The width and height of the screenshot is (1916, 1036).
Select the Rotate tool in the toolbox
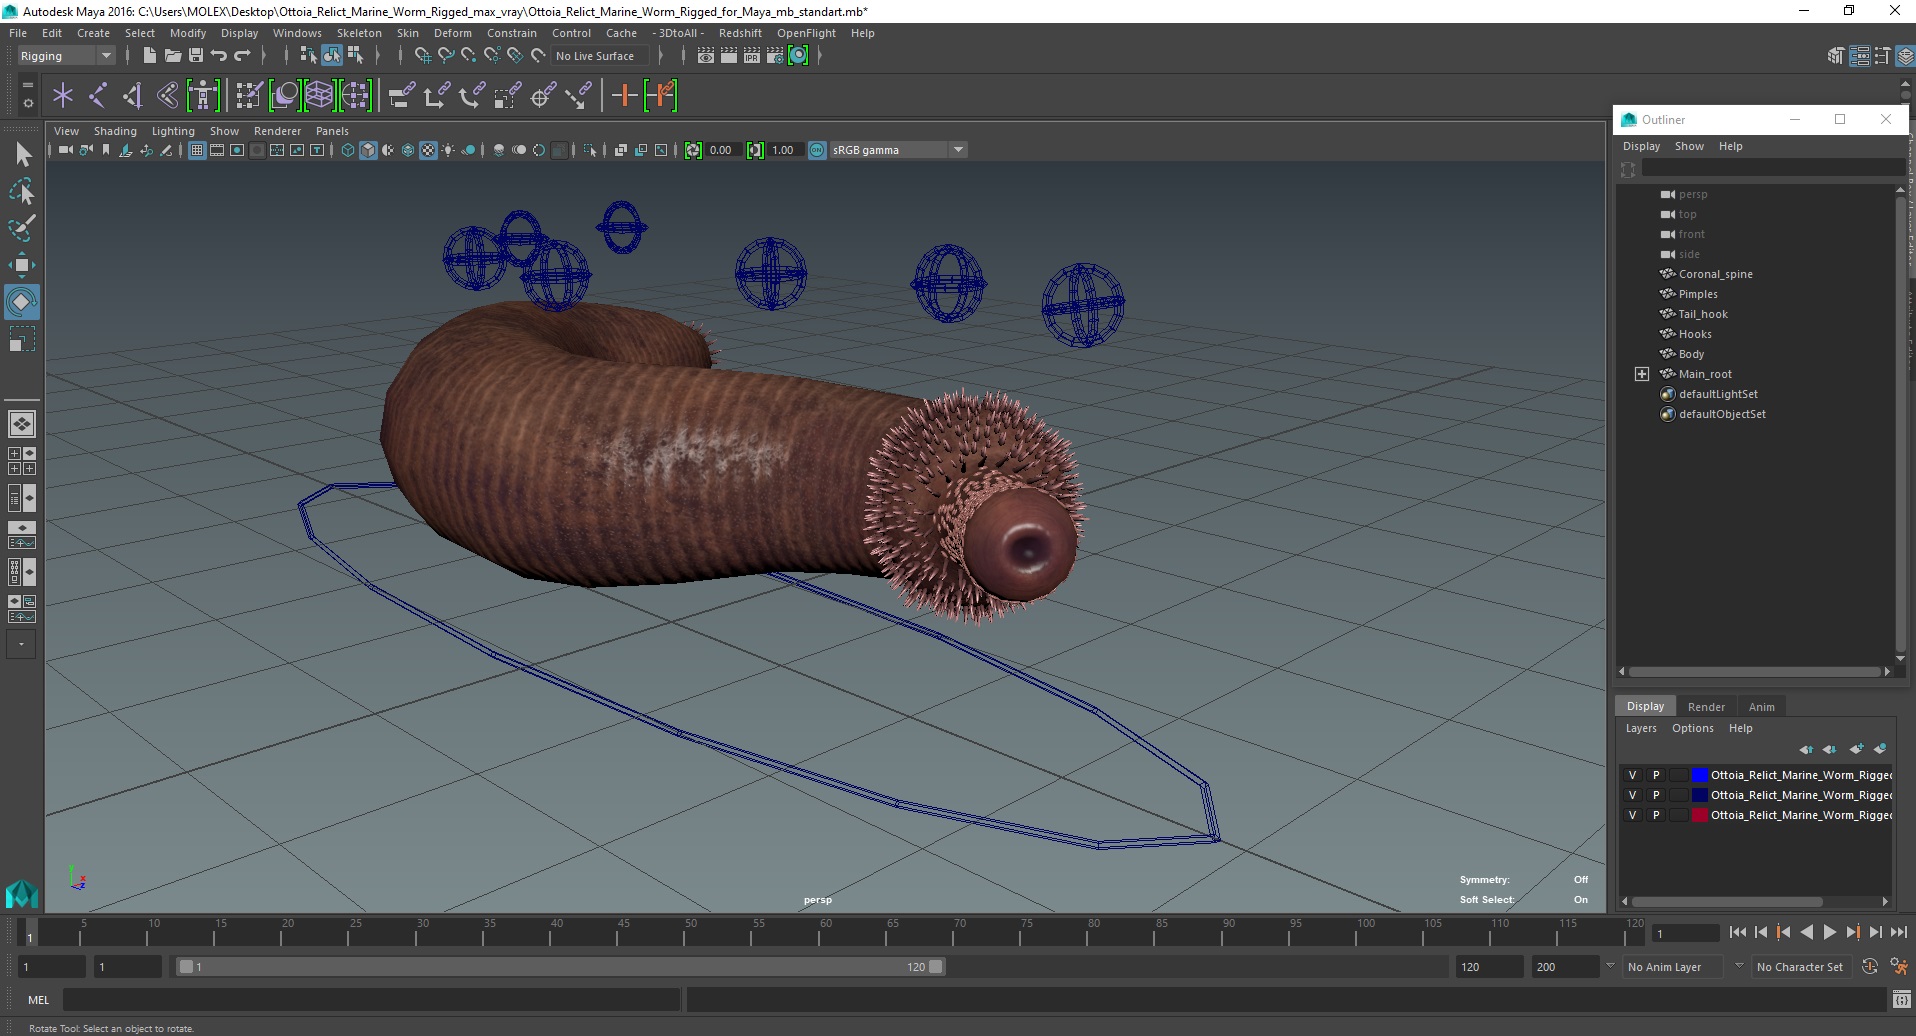pos(22,302)
